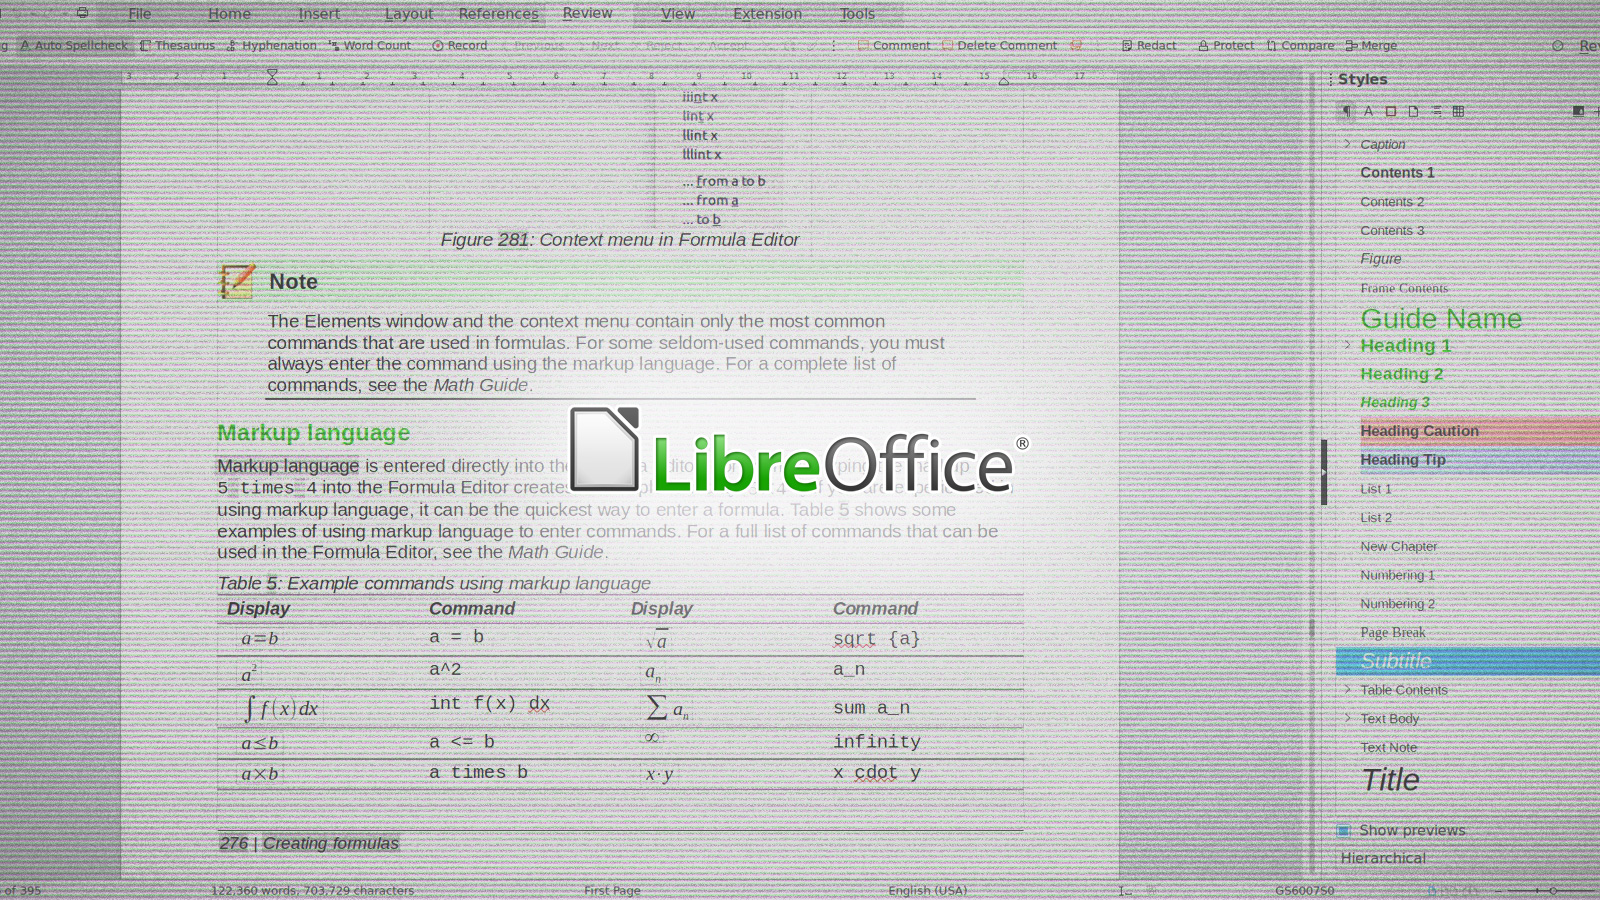Expand the Heading 1 style entry
Viewport: 1600px width, 900px height.
(x=1347, y=345)
